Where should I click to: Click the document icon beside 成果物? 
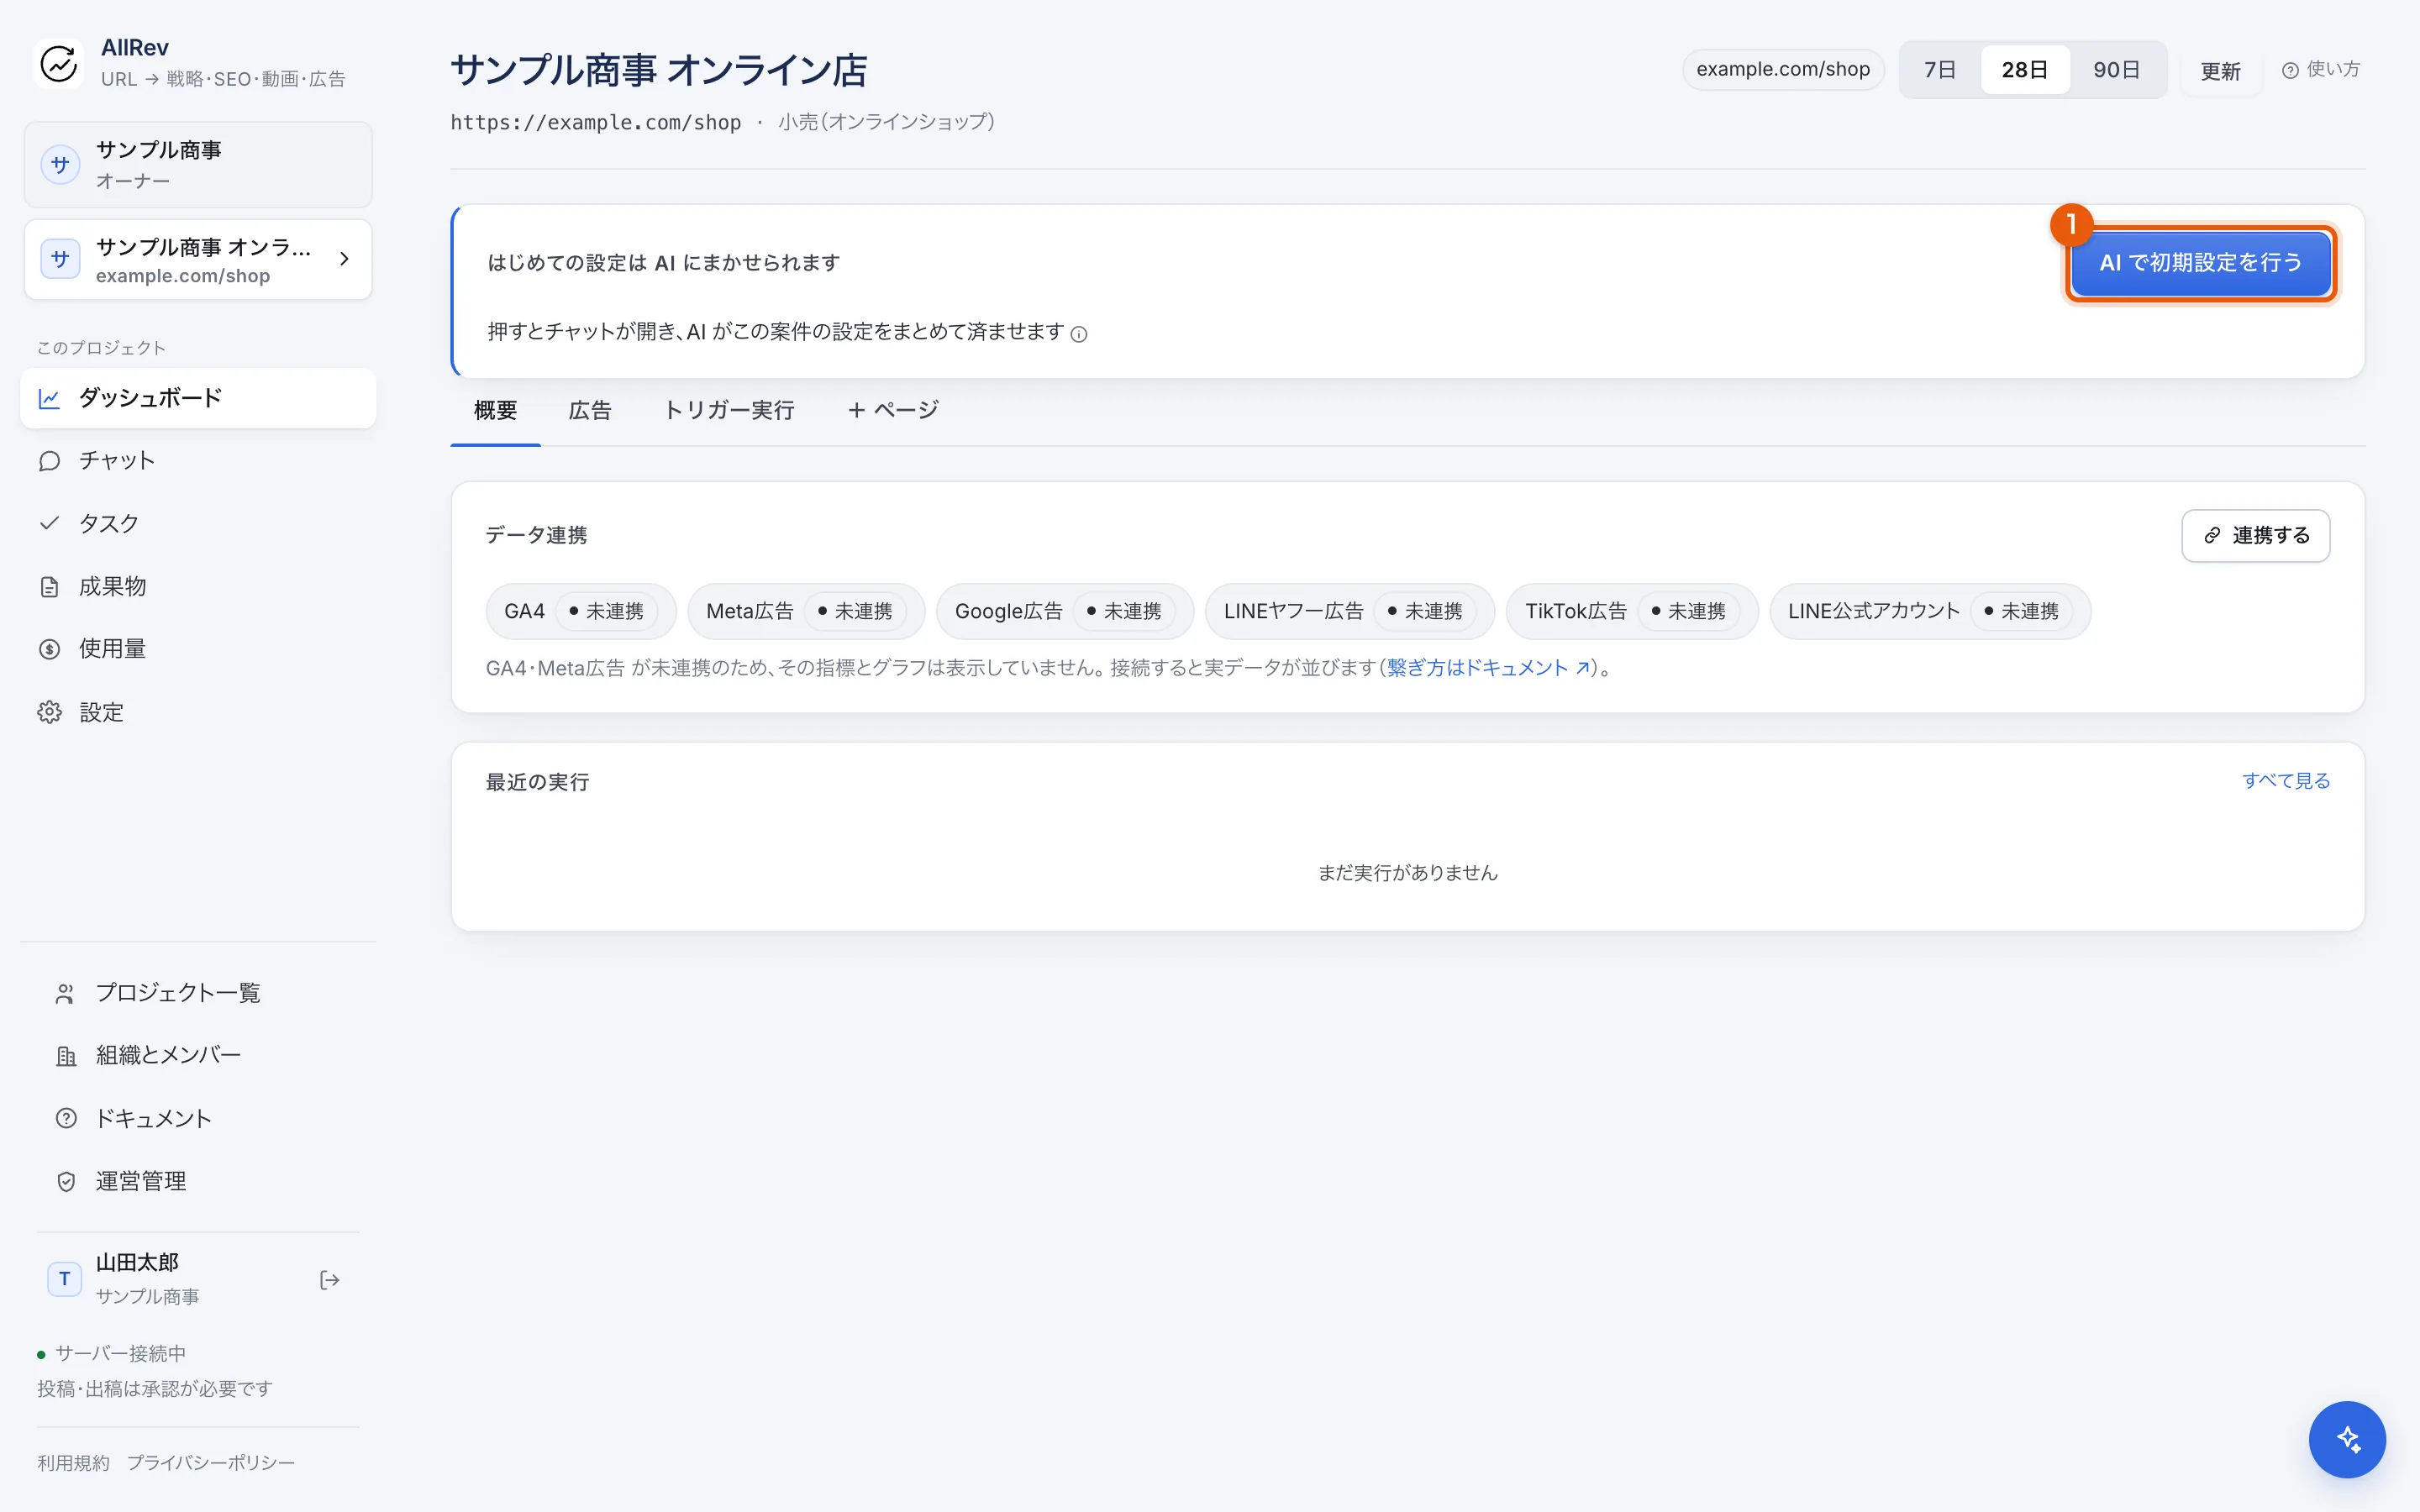[x=49, y=587]
